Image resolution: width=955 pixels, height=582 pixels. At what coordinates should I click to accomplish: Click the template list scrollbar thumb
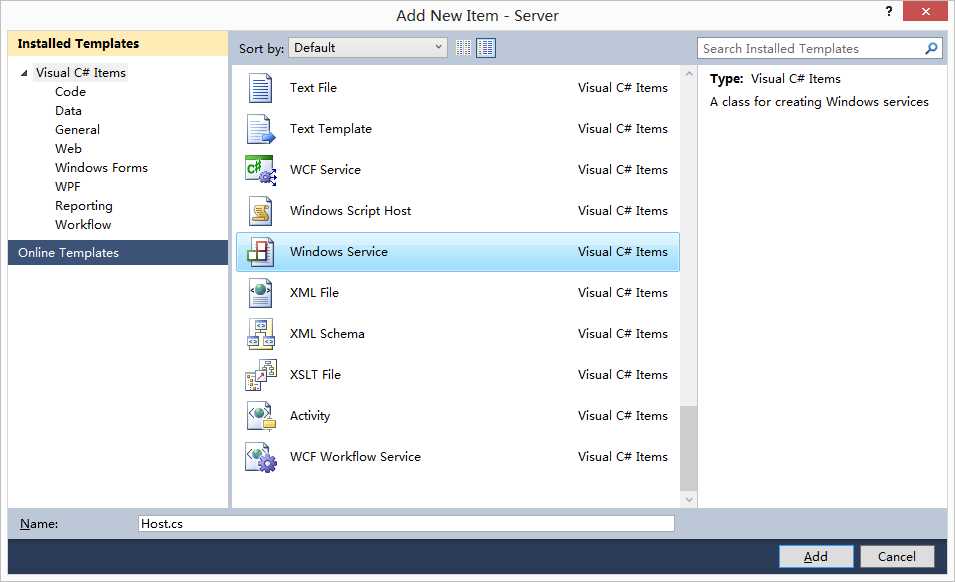click(688, 449)
